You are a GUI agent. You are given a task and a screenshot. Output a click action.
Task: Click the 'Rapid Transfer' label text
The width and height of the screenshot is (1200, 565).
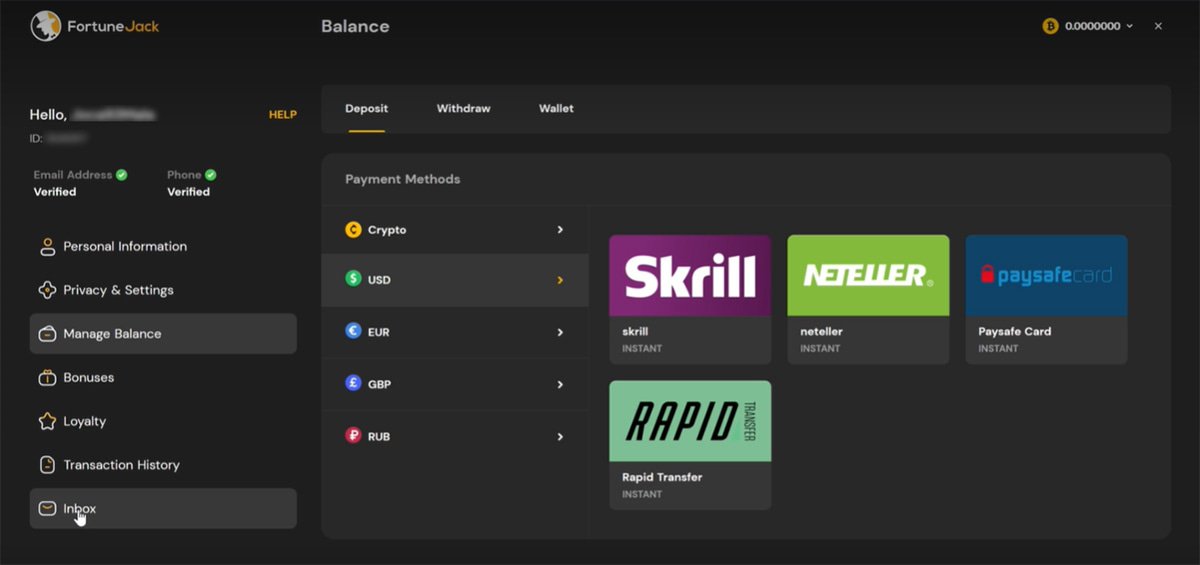[x=662, y=477]
